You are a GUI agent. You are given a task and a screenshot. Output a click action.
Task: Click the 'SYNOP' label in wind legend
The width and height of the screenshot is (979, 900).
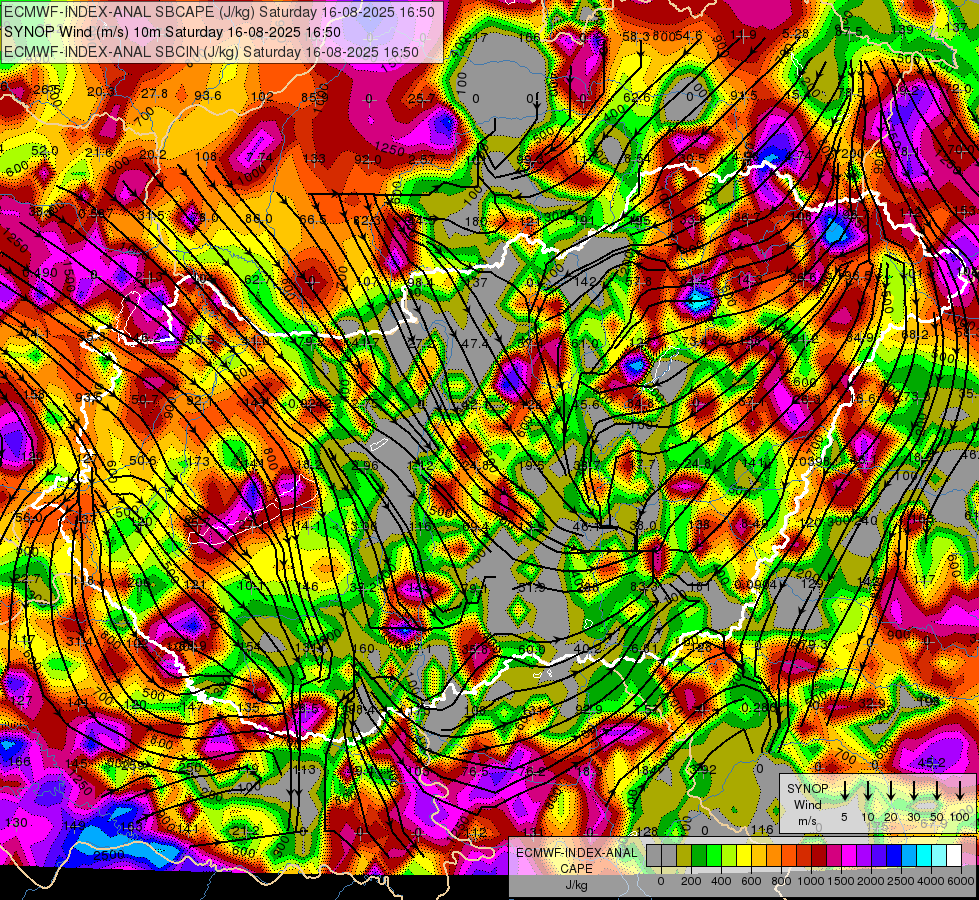tap(807, 789)
